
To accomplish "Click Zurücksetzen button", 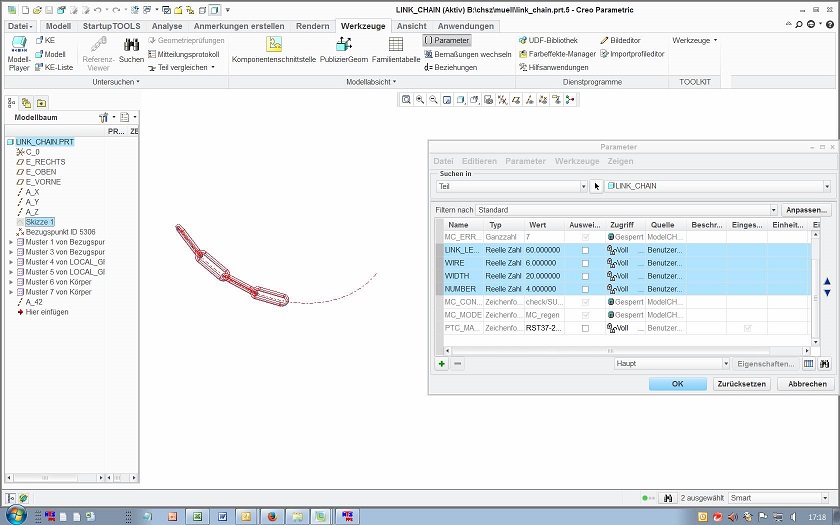I will (742, 384).
